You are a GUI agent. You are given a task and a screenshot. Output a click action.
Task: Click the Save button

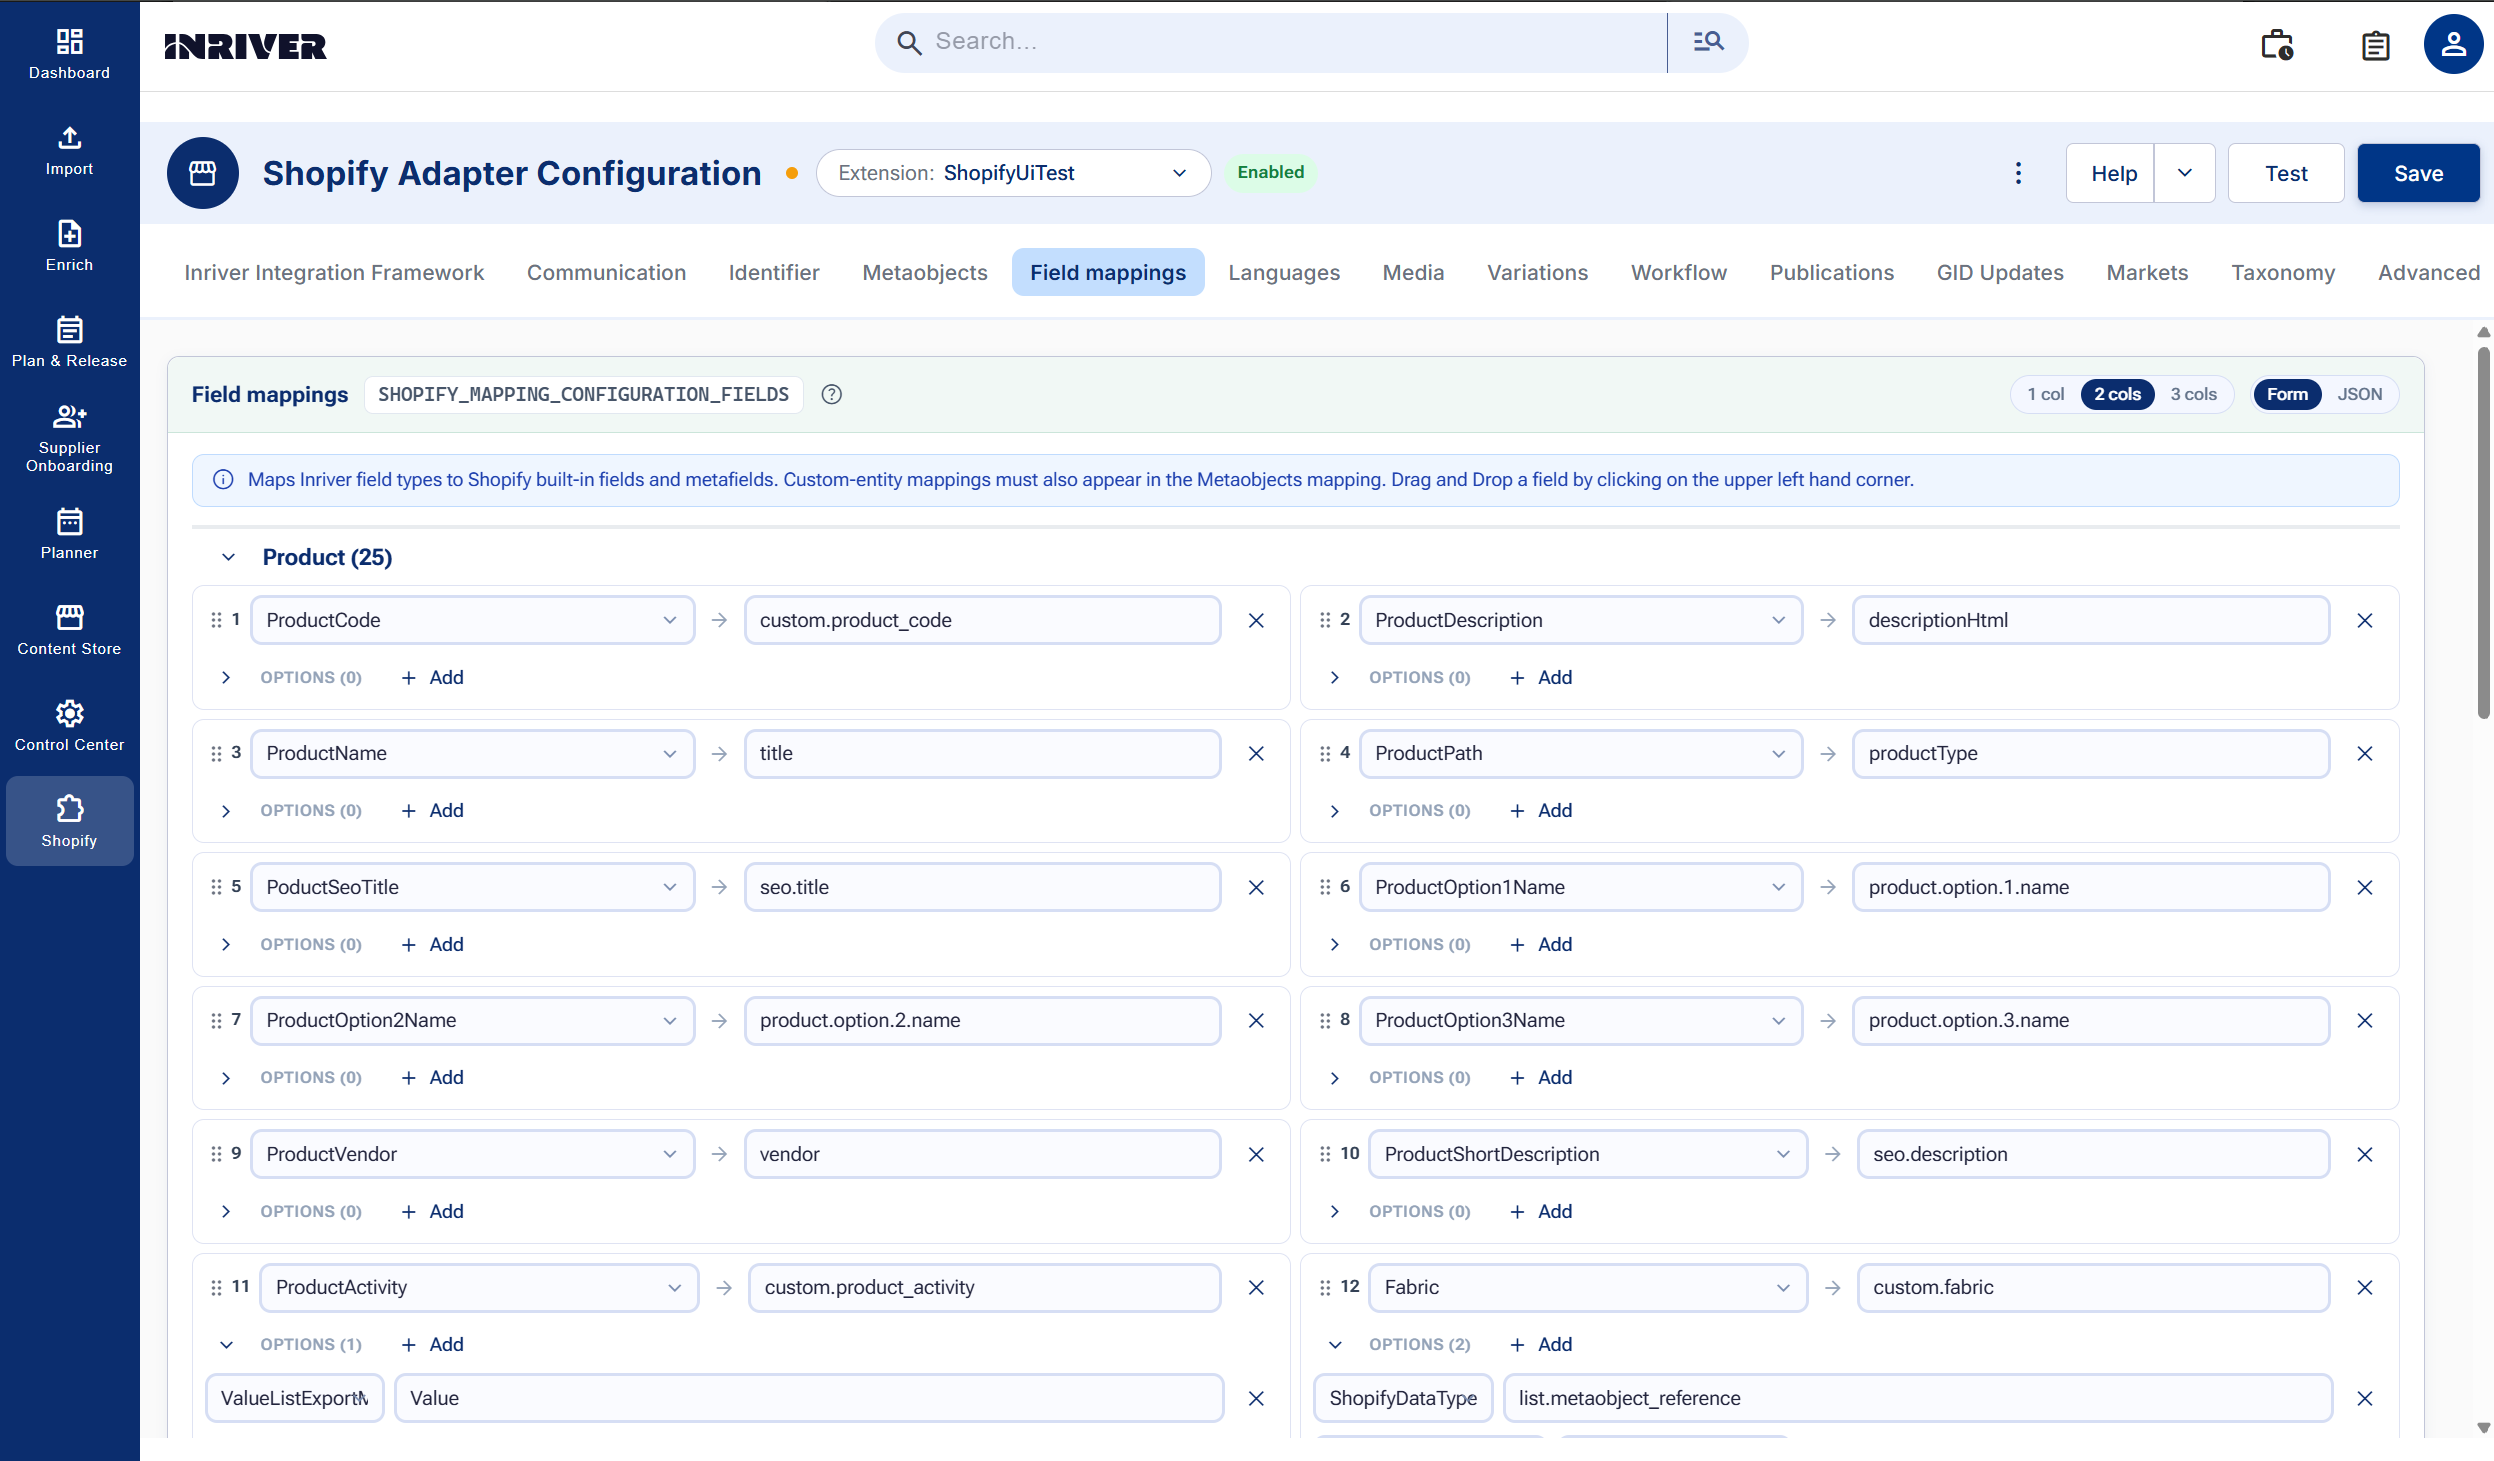(x=2418, y=173)
